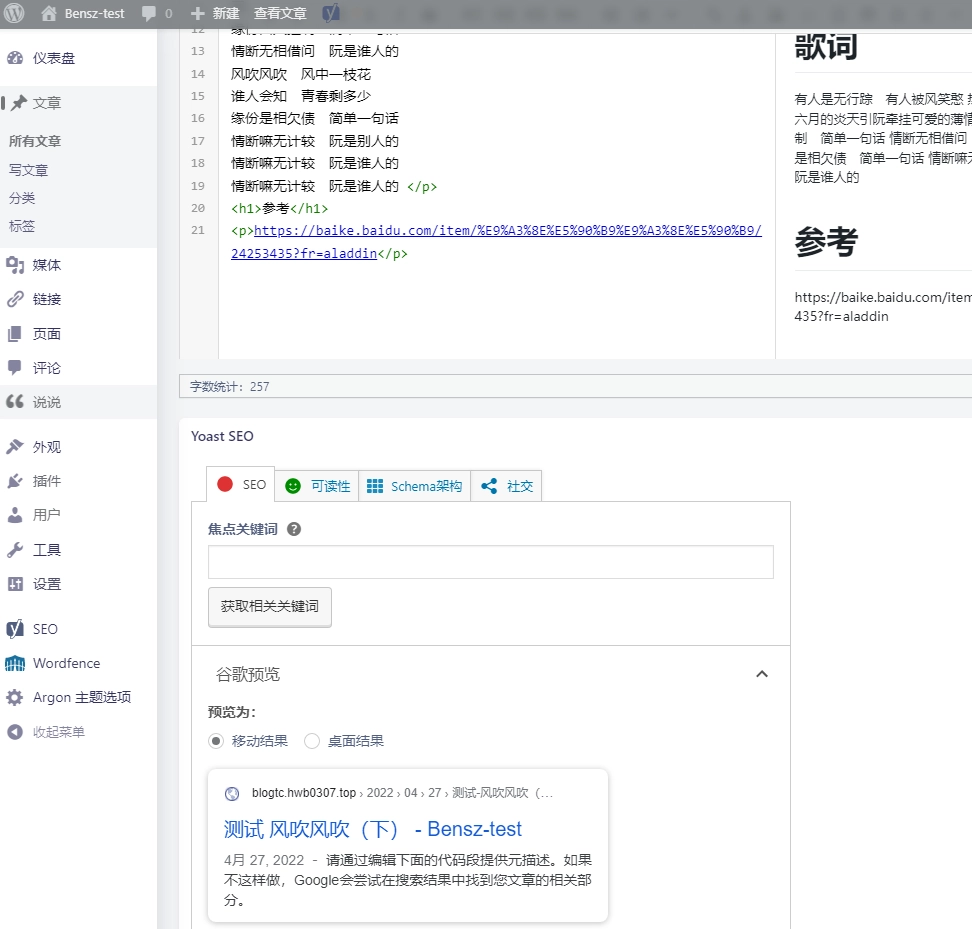This screenshot has height=929, width=972.
Task: Click the gear icon for Argon 主题选项
Action: (x=15, y=697)
